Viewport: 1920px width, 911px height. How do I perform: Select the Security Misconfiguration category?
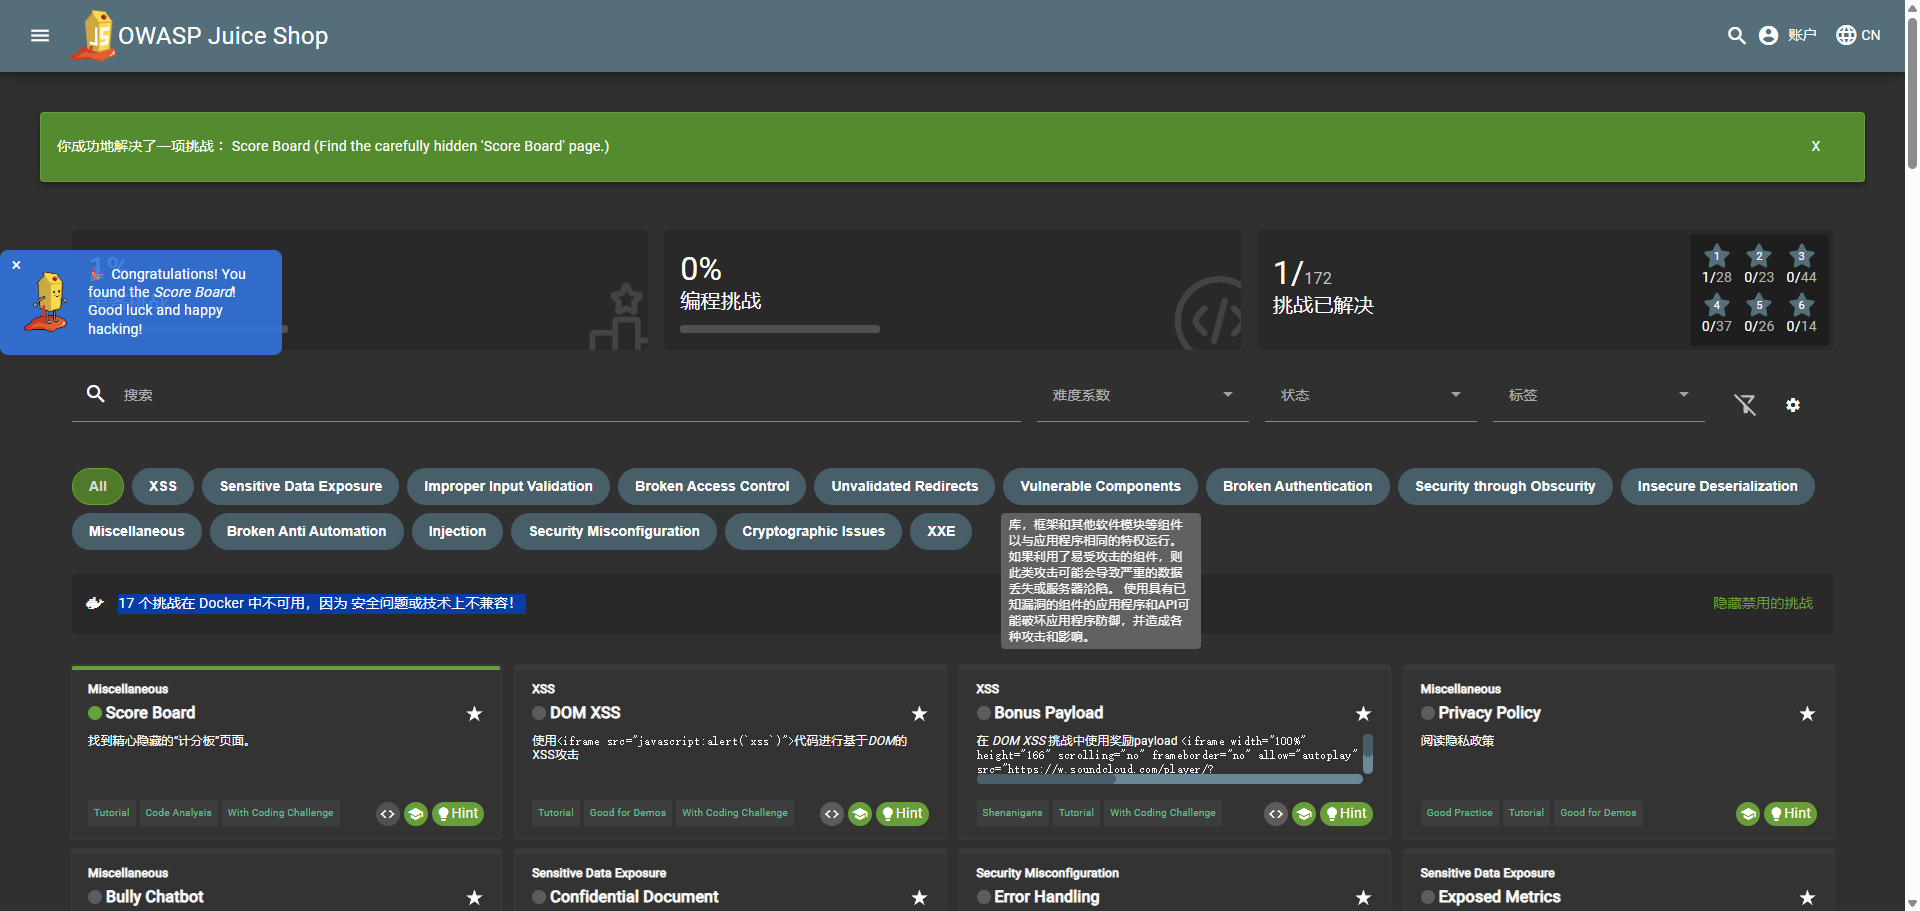615,532
